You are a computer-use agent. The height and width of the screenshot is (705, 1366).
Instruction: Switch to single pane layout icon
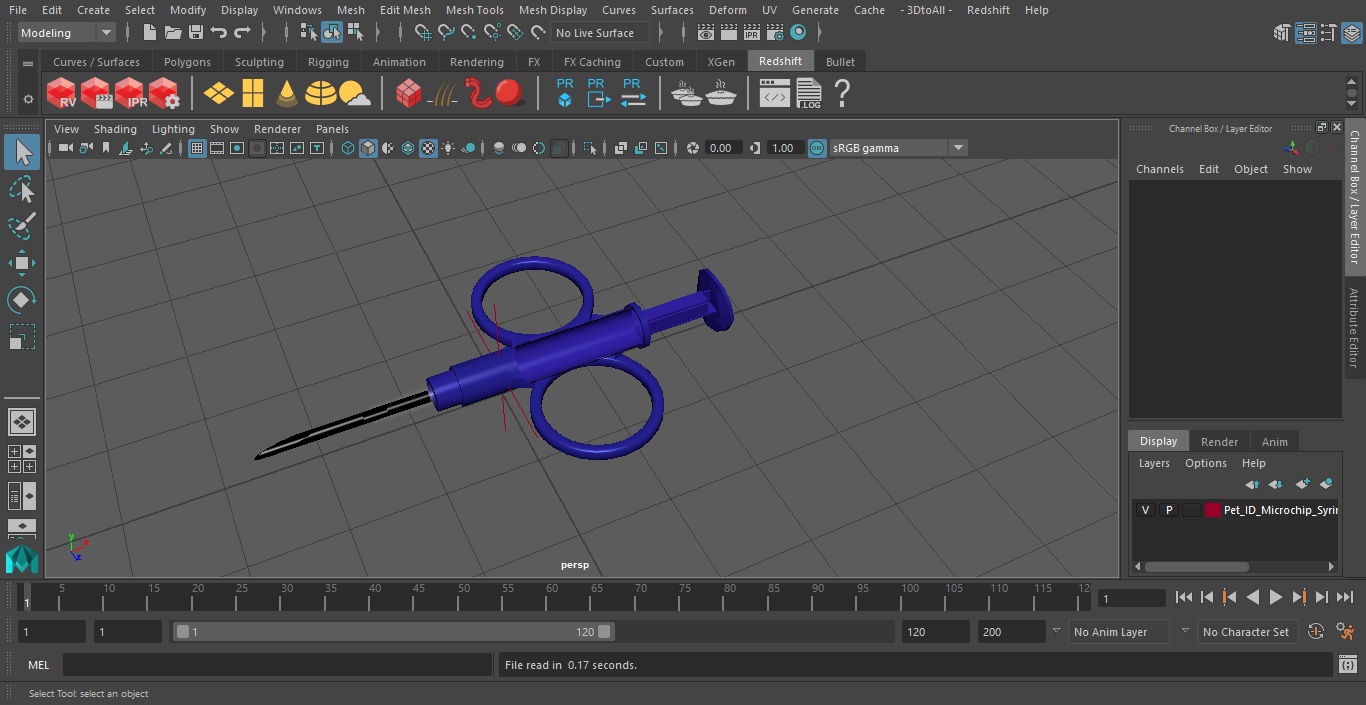(x=22, y=421)
